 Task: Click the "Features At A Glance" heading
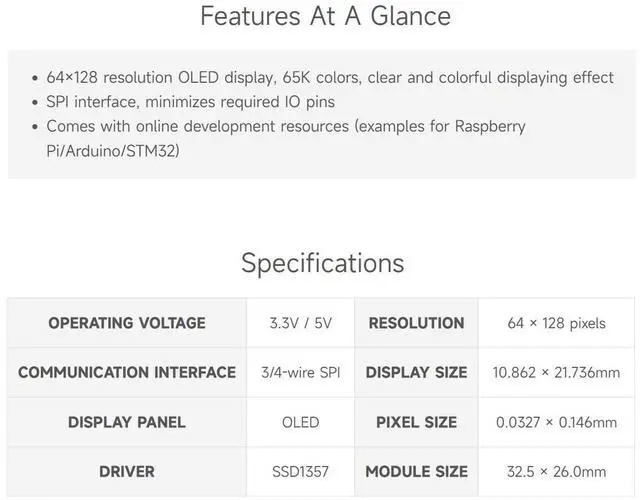coord(325,17)
